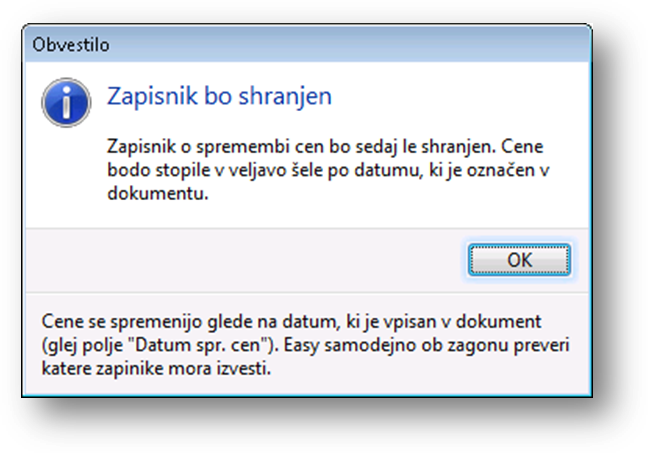Click the phrase "samodejno ob zagonu preveri" in footer
Image resolution: width=648 pixels, height=453 pixels.
pos(447,346)
